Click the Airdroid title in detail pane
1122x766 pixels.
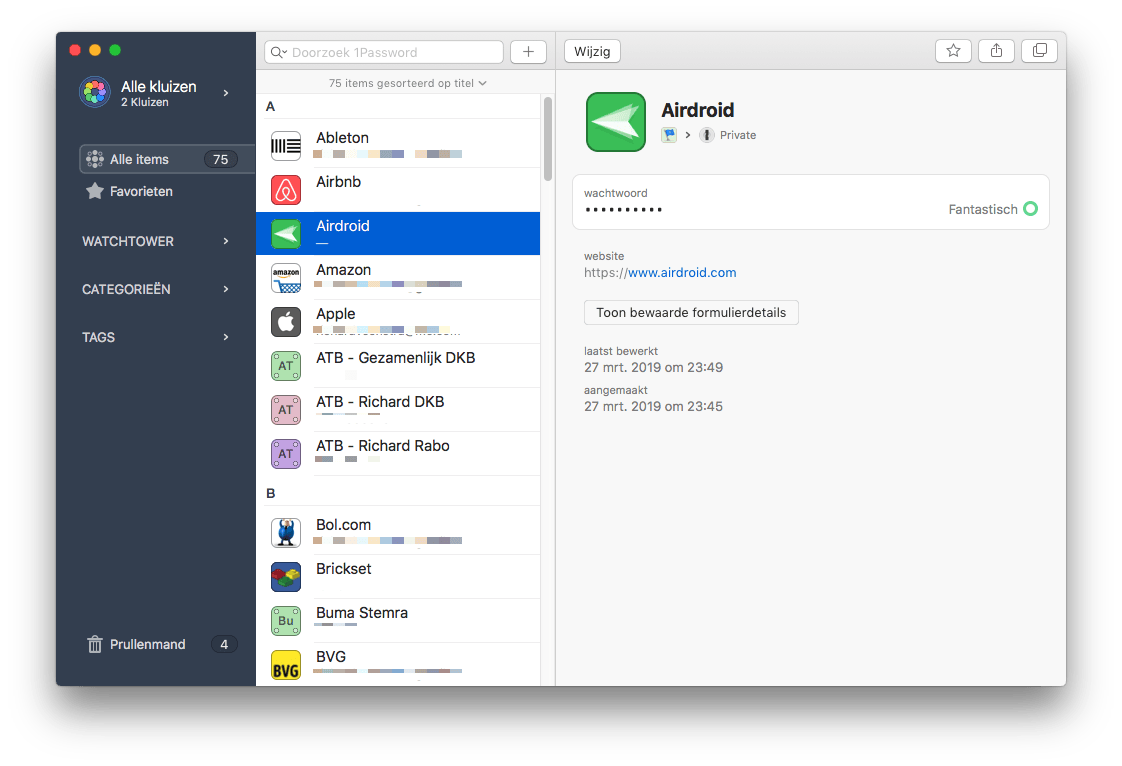(698, 110)
